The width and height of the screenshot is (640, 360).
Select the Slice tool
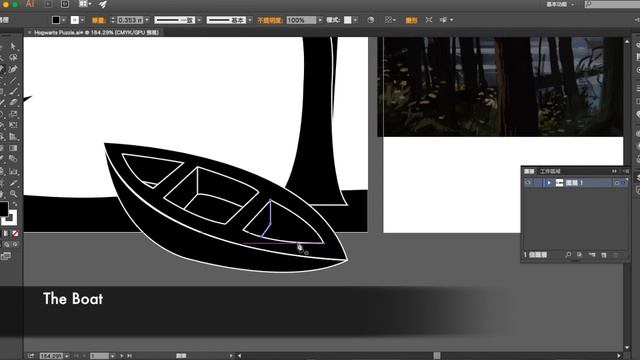click(13, 183)
